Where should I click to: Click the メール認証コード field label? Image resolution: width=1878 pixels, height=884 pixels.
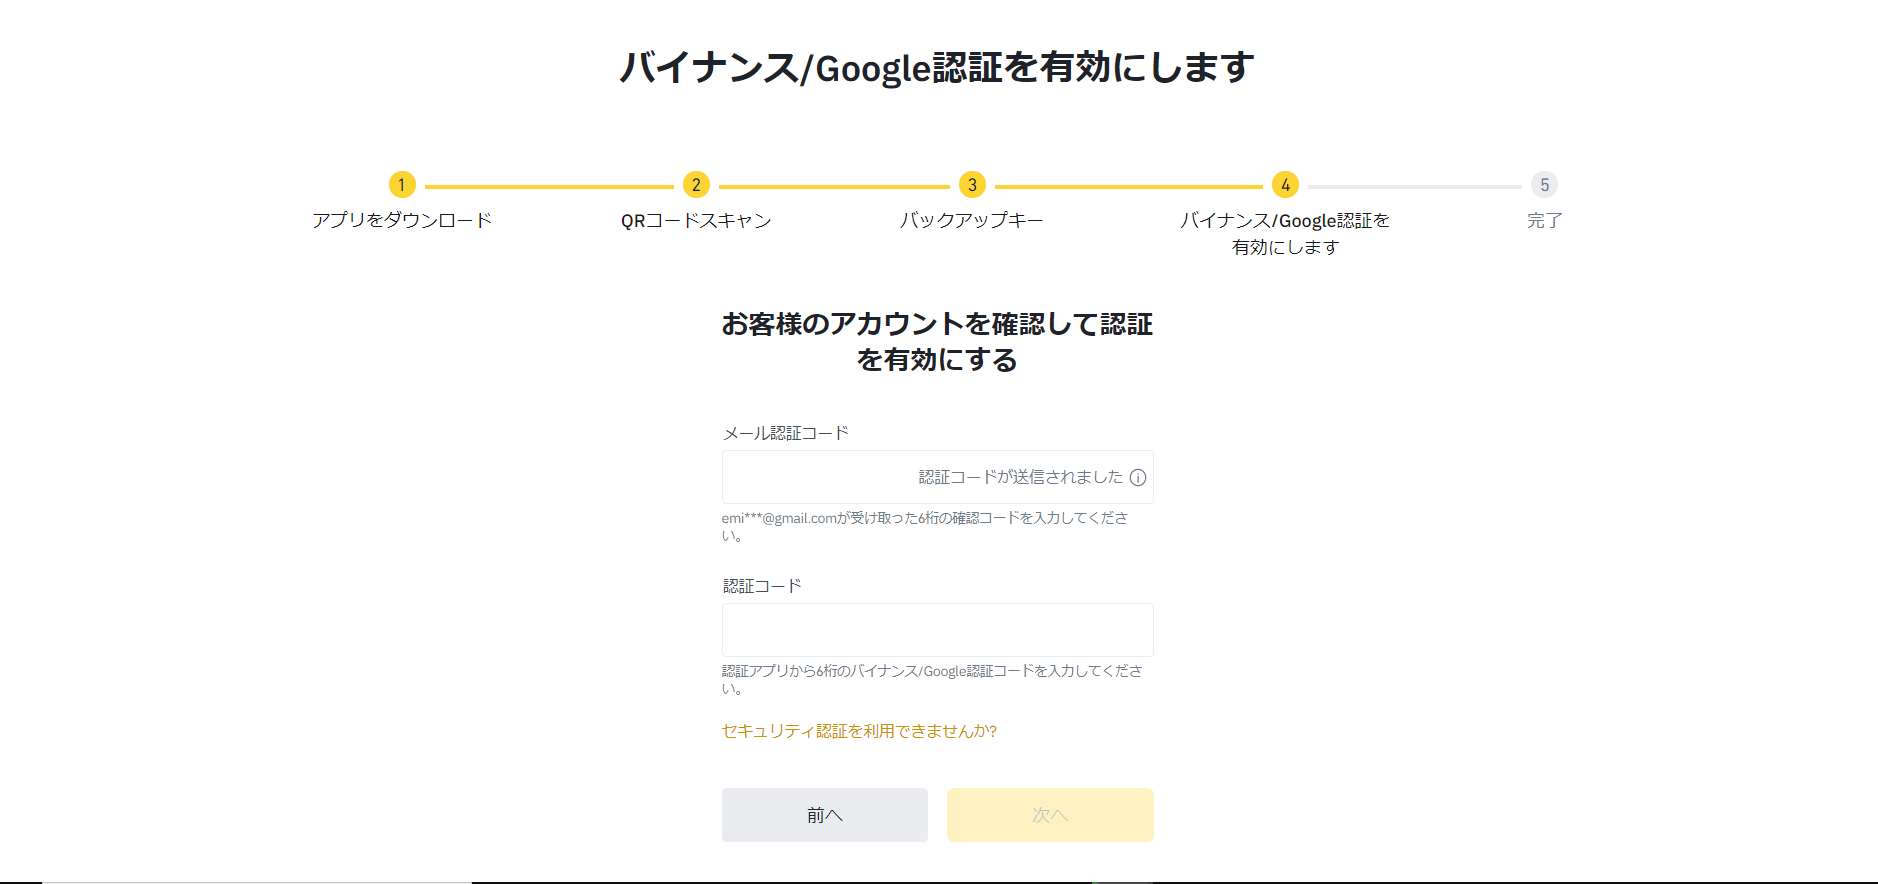point(786,433)
